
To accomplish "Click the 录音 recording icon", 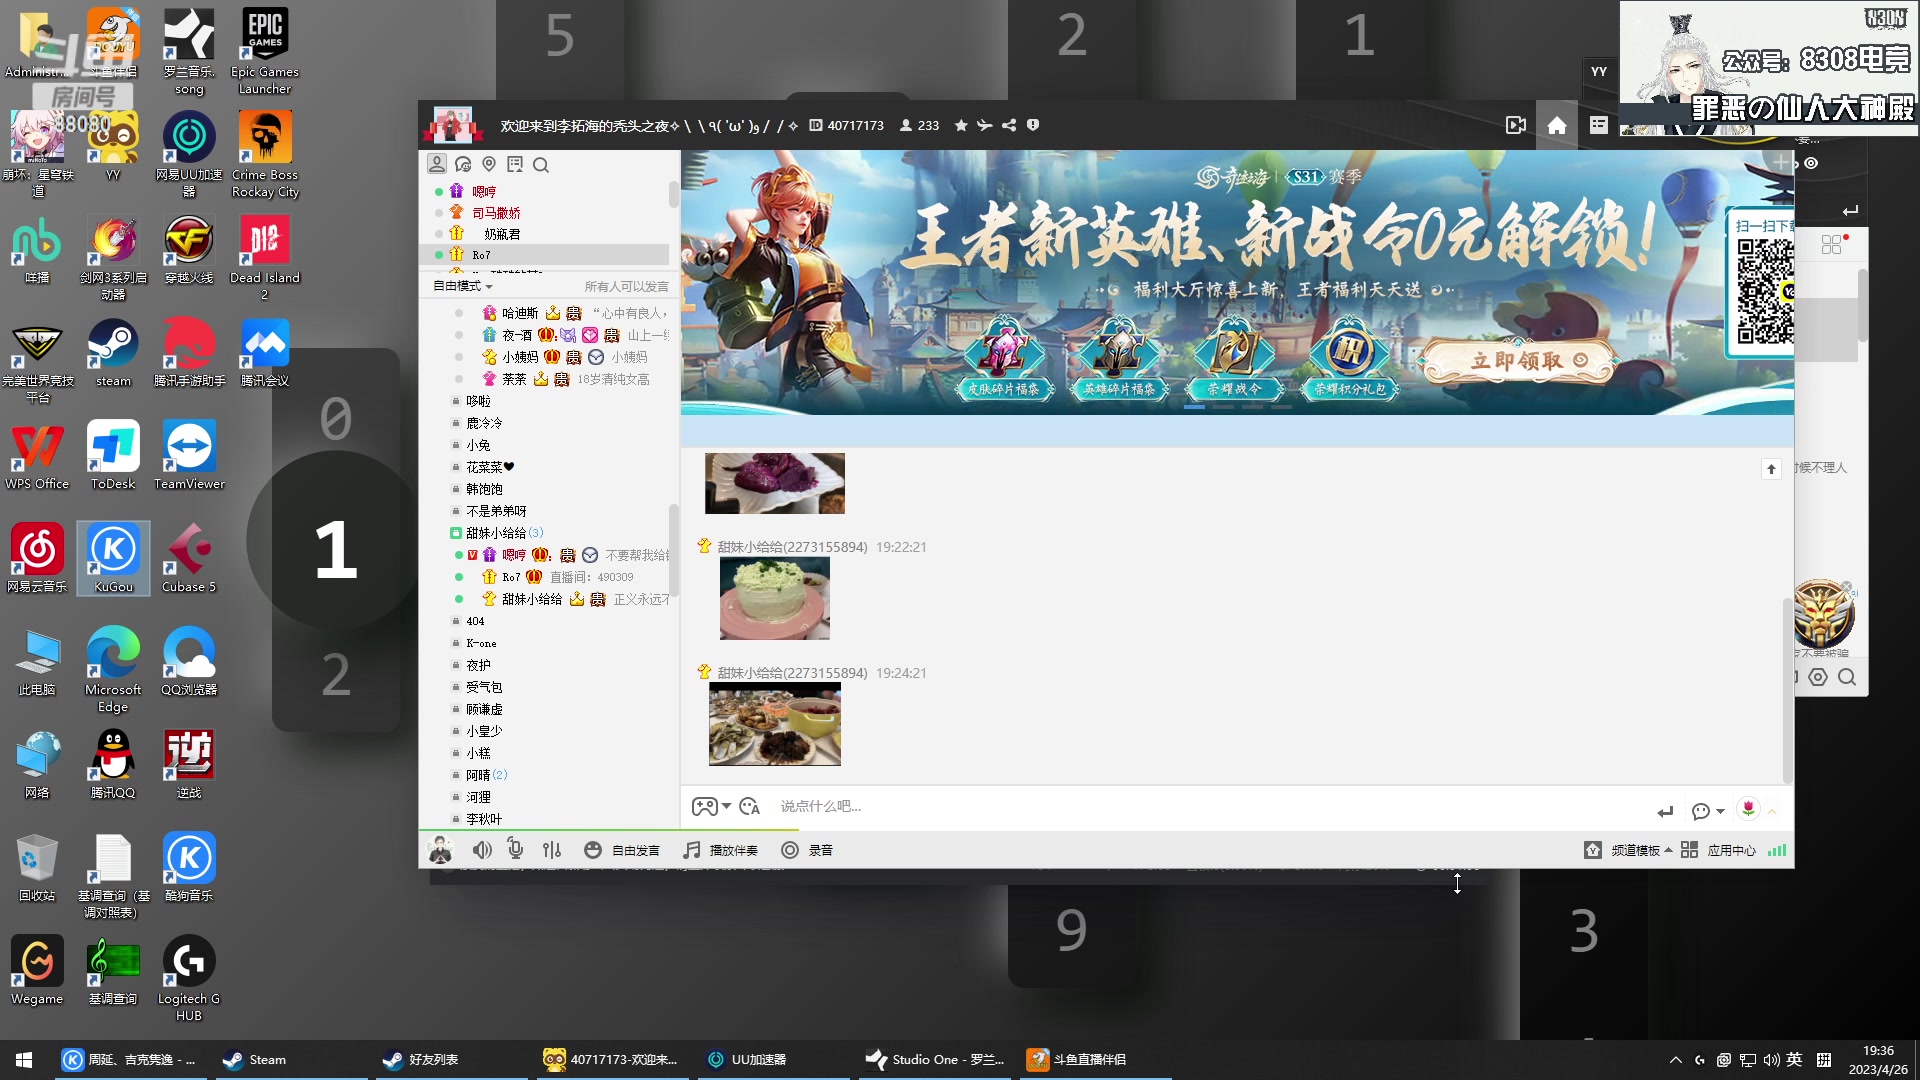I will coord(790,849).
